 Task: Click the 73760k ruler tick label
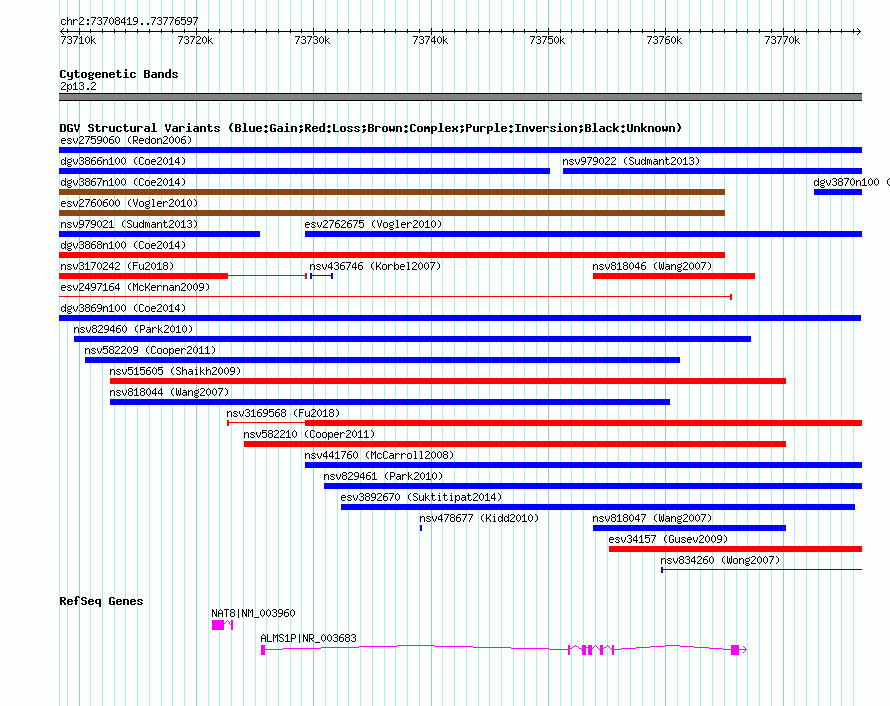pyautogui.click(x=665, y=40)
